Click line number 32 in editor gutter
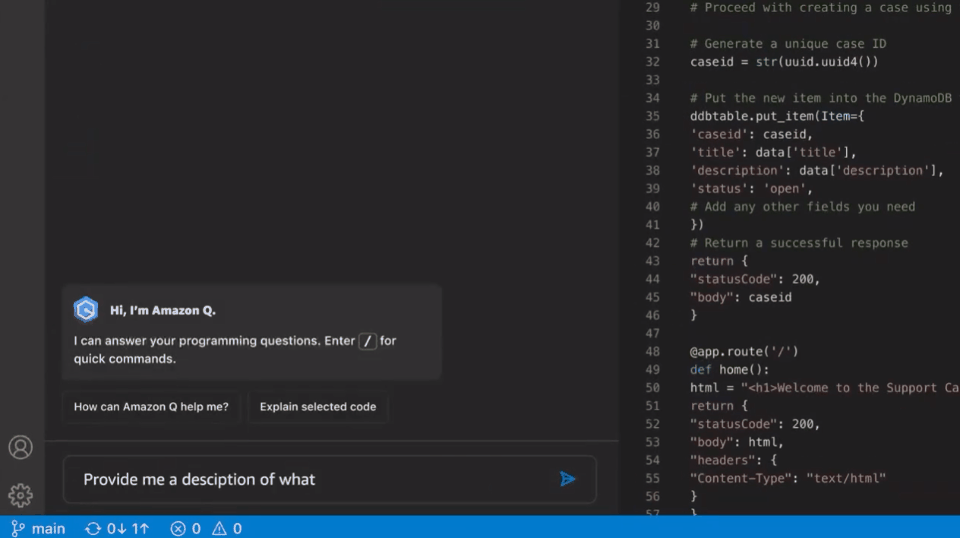 653,62
